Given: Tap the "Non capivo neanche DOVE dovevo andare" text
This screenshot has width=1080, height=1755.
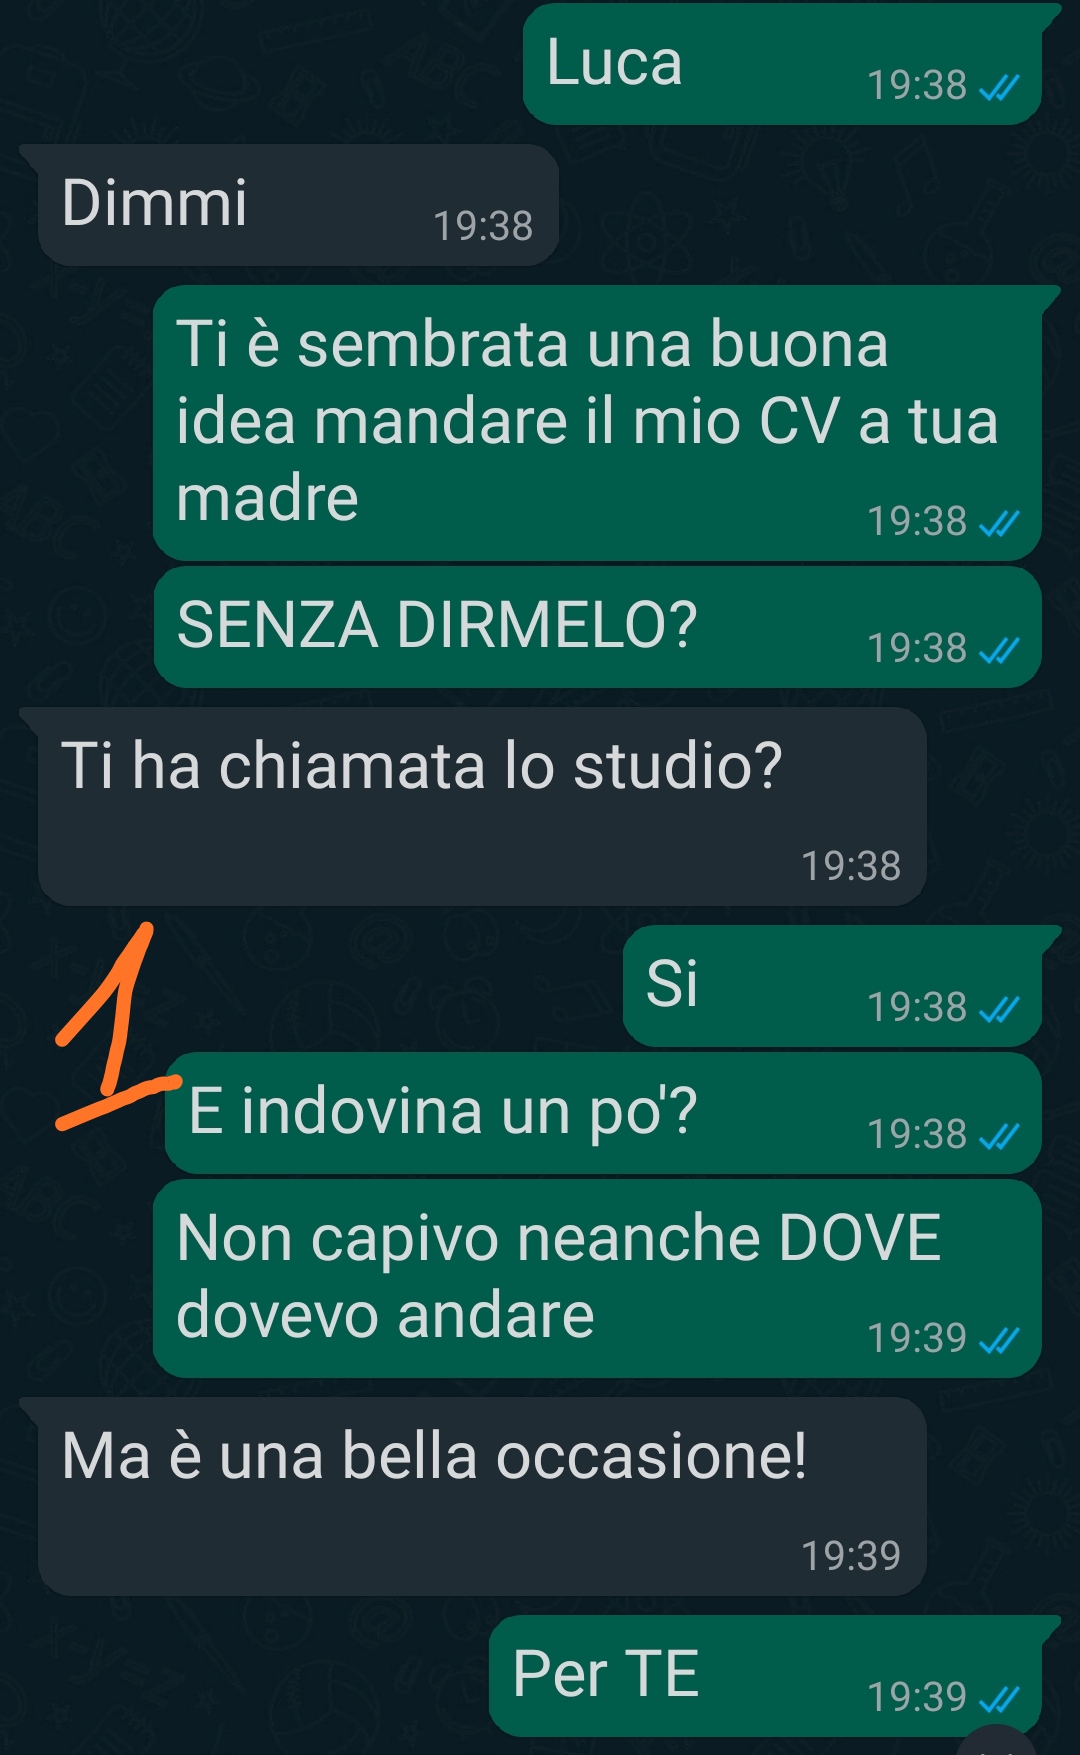Looking at the screenshot, I should tap(559, 1276).
